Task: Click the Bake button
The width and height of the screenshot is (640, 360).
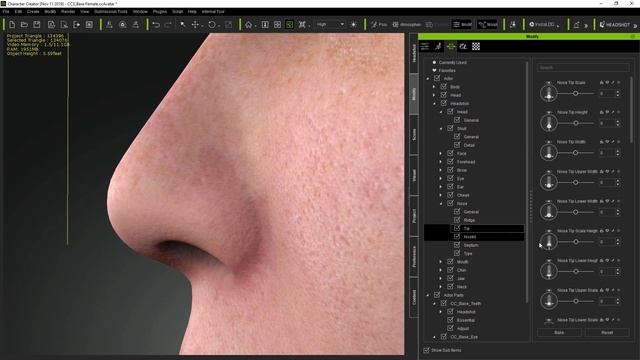Action: [x=559, y=333]
